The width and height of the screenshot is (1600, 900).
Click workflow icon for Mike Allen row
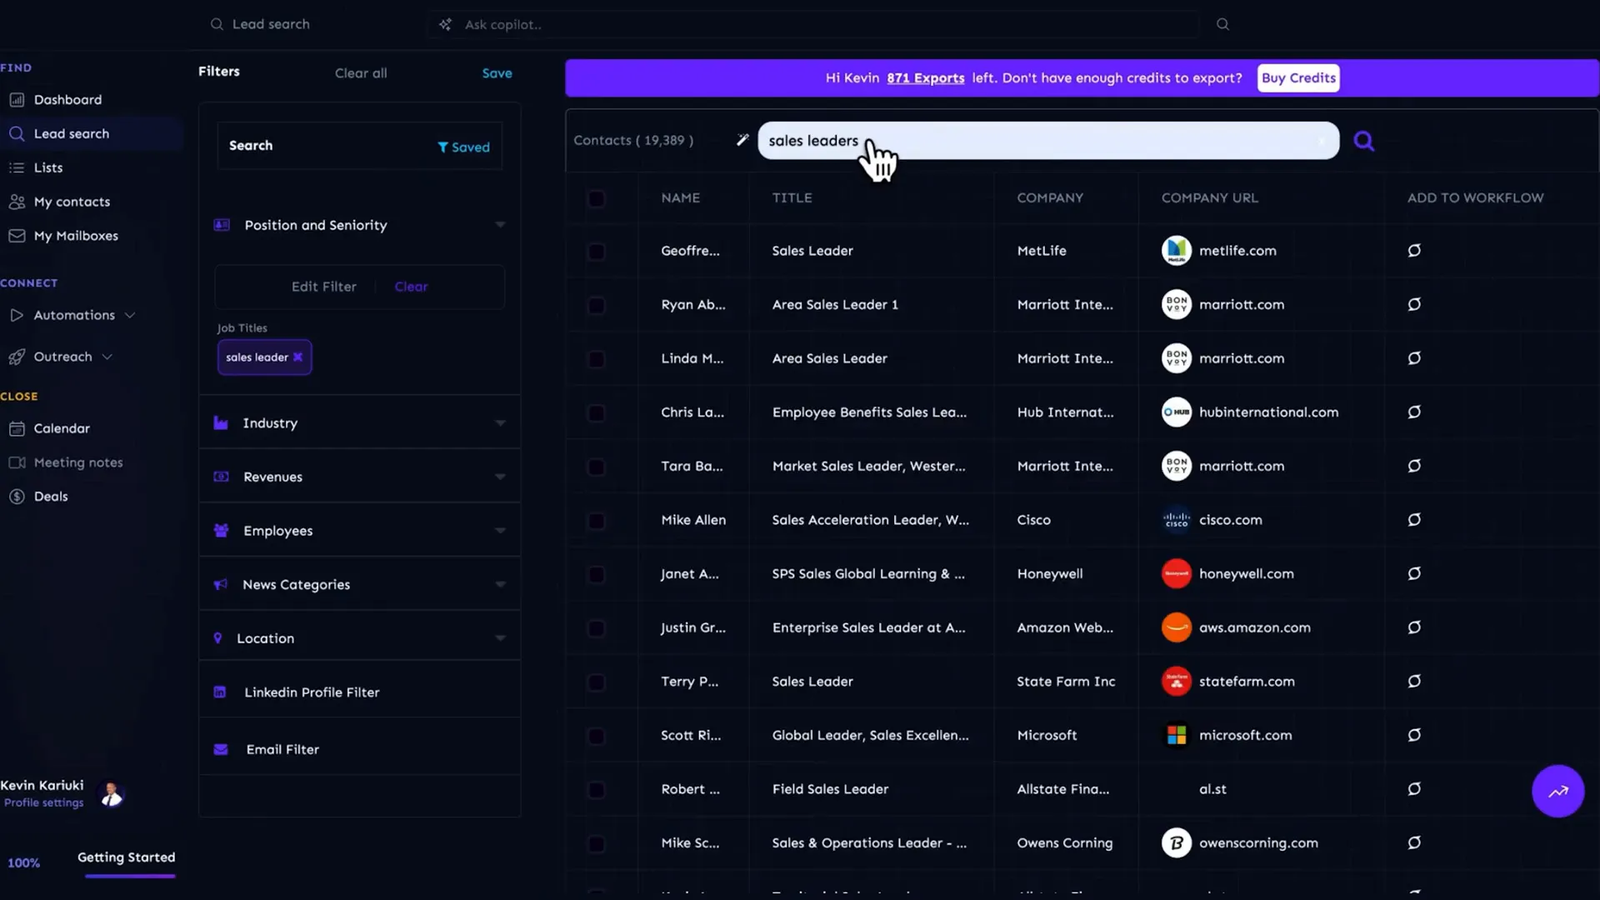tap(1414, 520)
